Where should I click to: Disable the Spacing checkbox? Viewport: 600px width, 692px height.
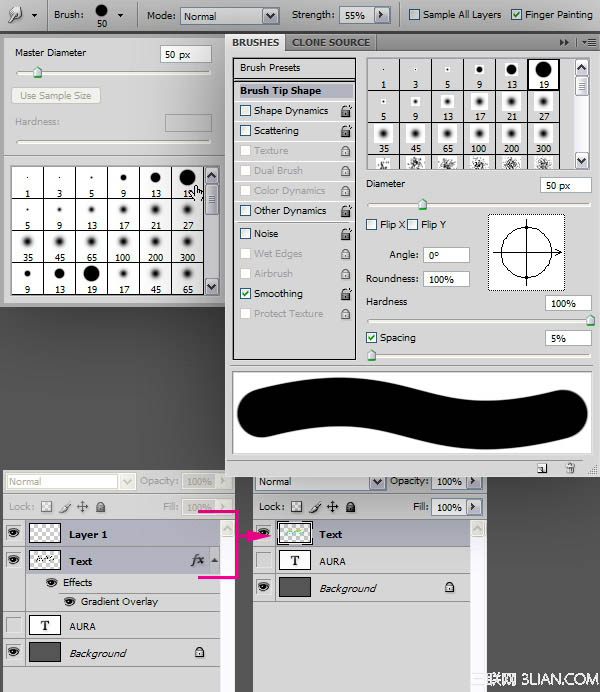click(x=371, y=338)
